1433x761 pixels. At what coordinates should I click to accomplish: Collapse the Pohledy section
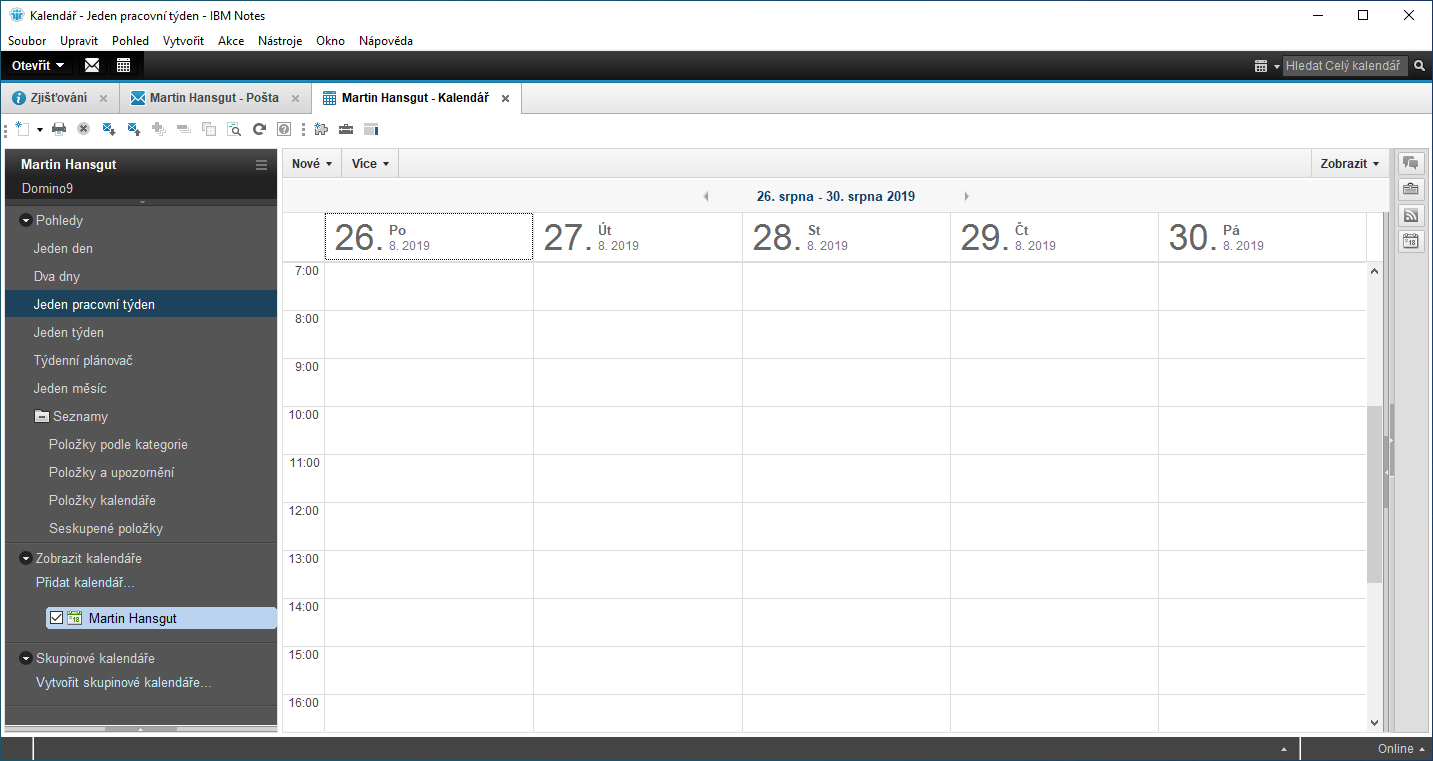[x=25, y=220]
